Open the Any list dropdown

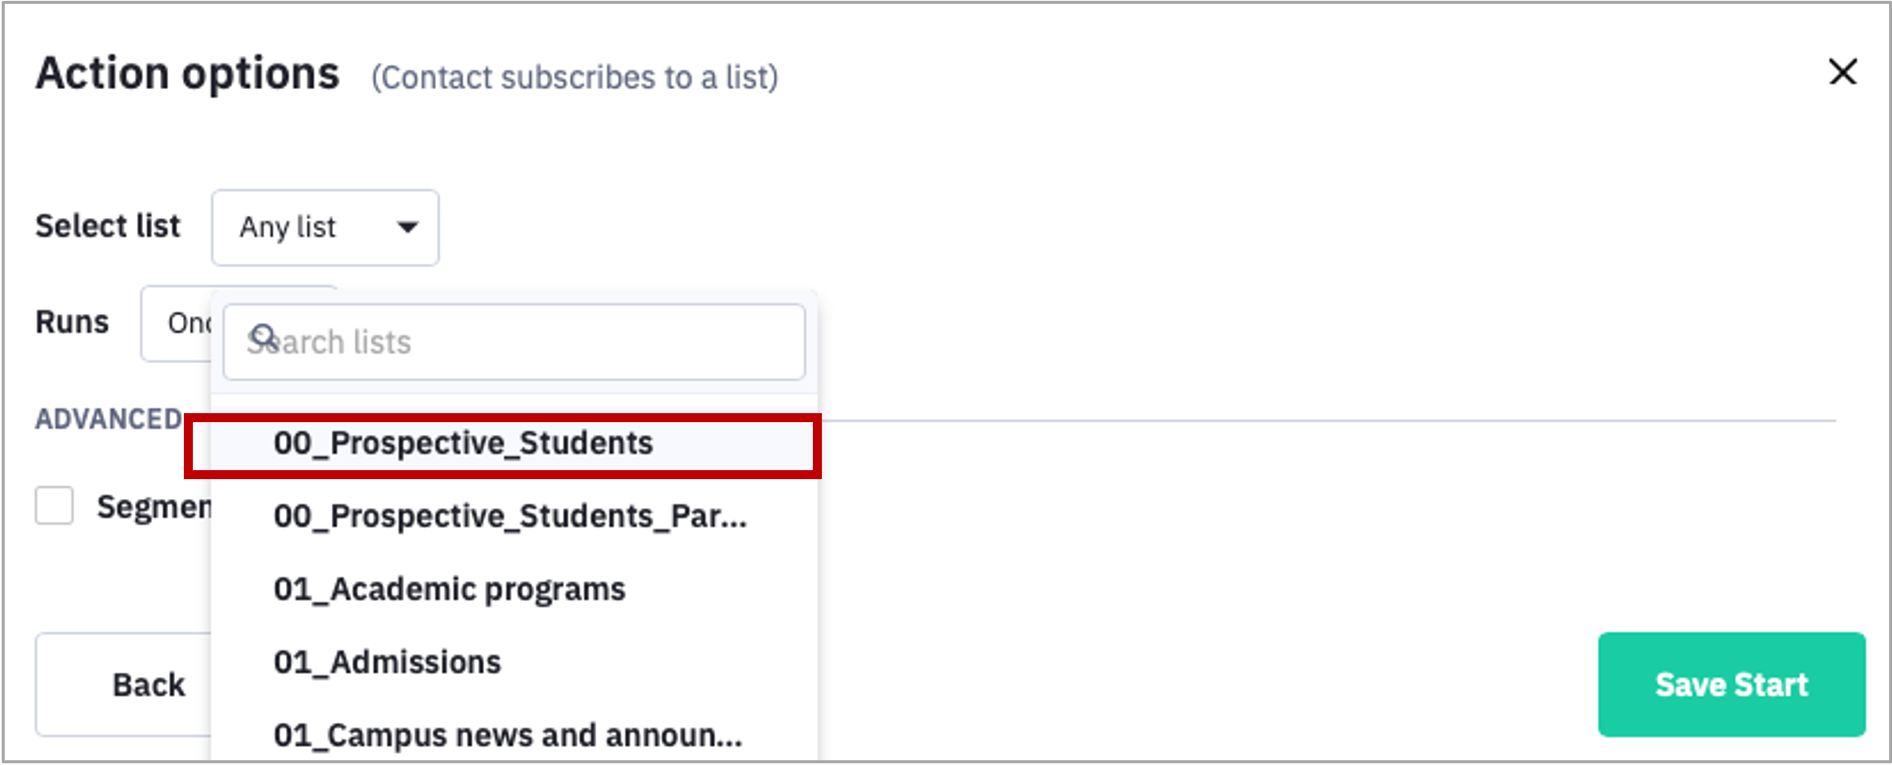(325, 227)
